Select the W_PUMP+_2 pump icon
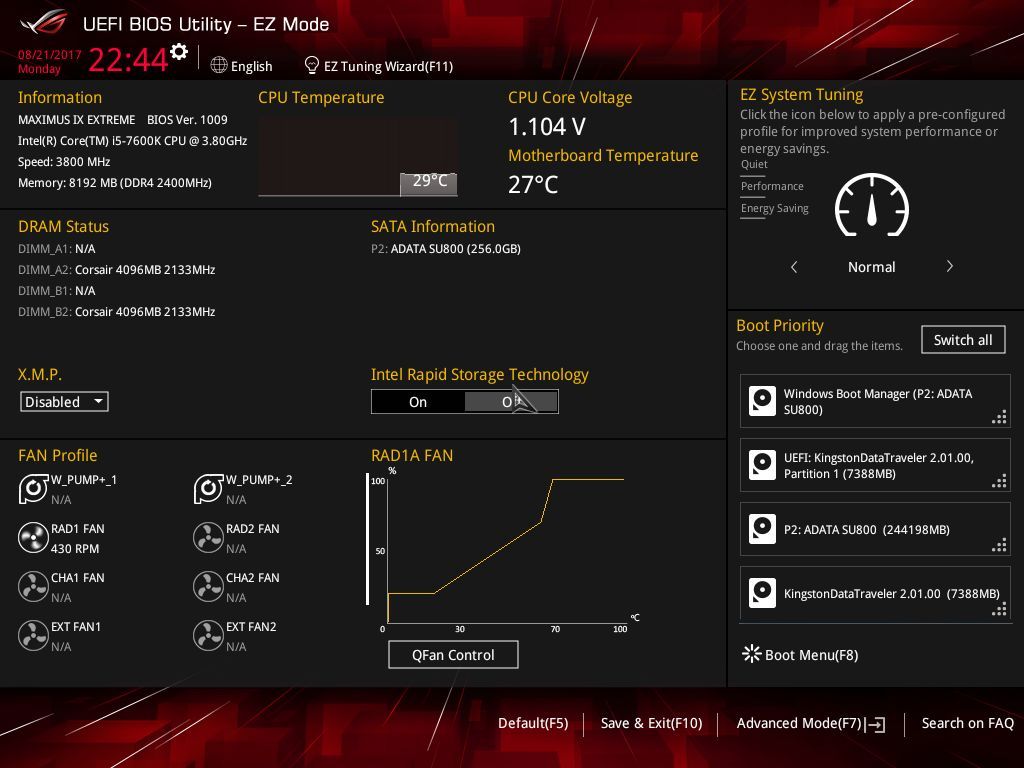This screenshot has width=1024, height=768. [x=208, y=488]
